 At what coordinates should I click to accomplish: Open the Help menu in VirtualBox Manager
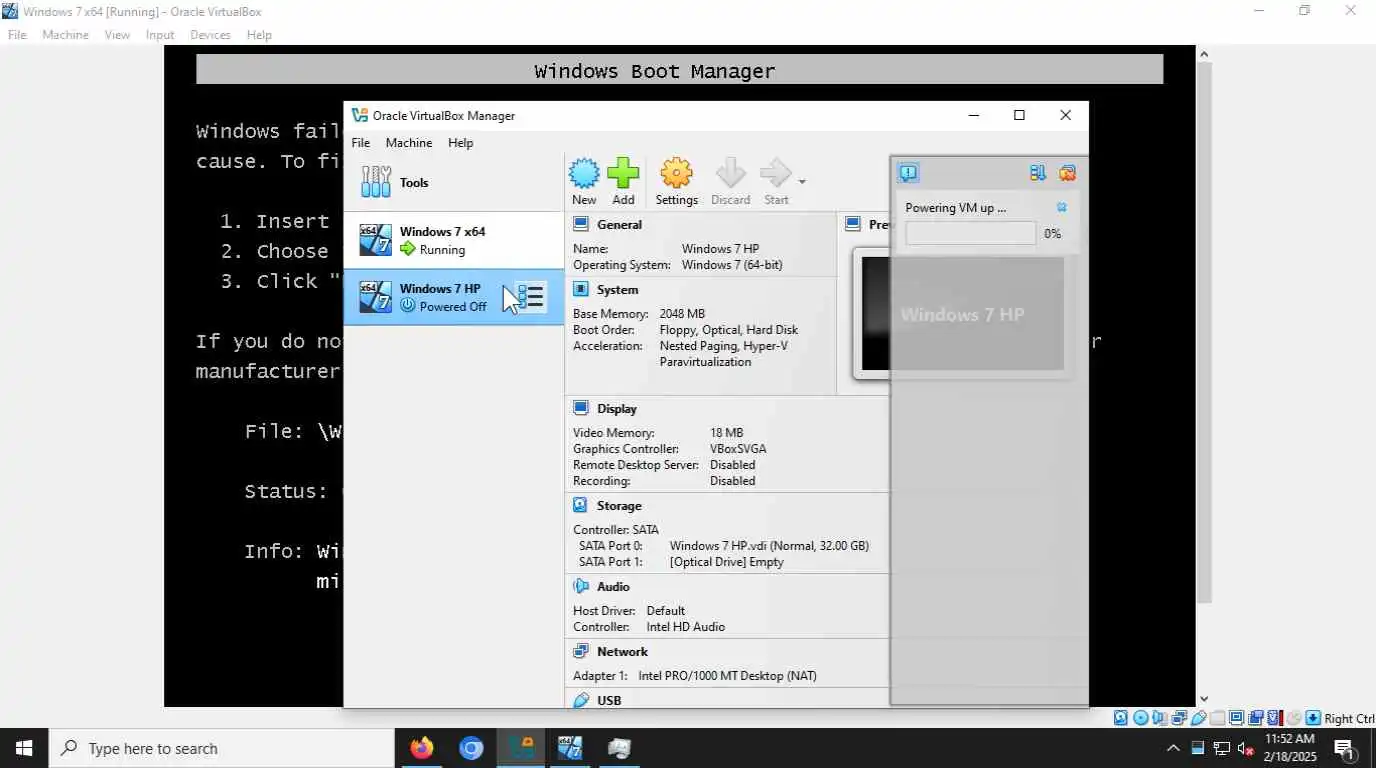click(460, 143)
